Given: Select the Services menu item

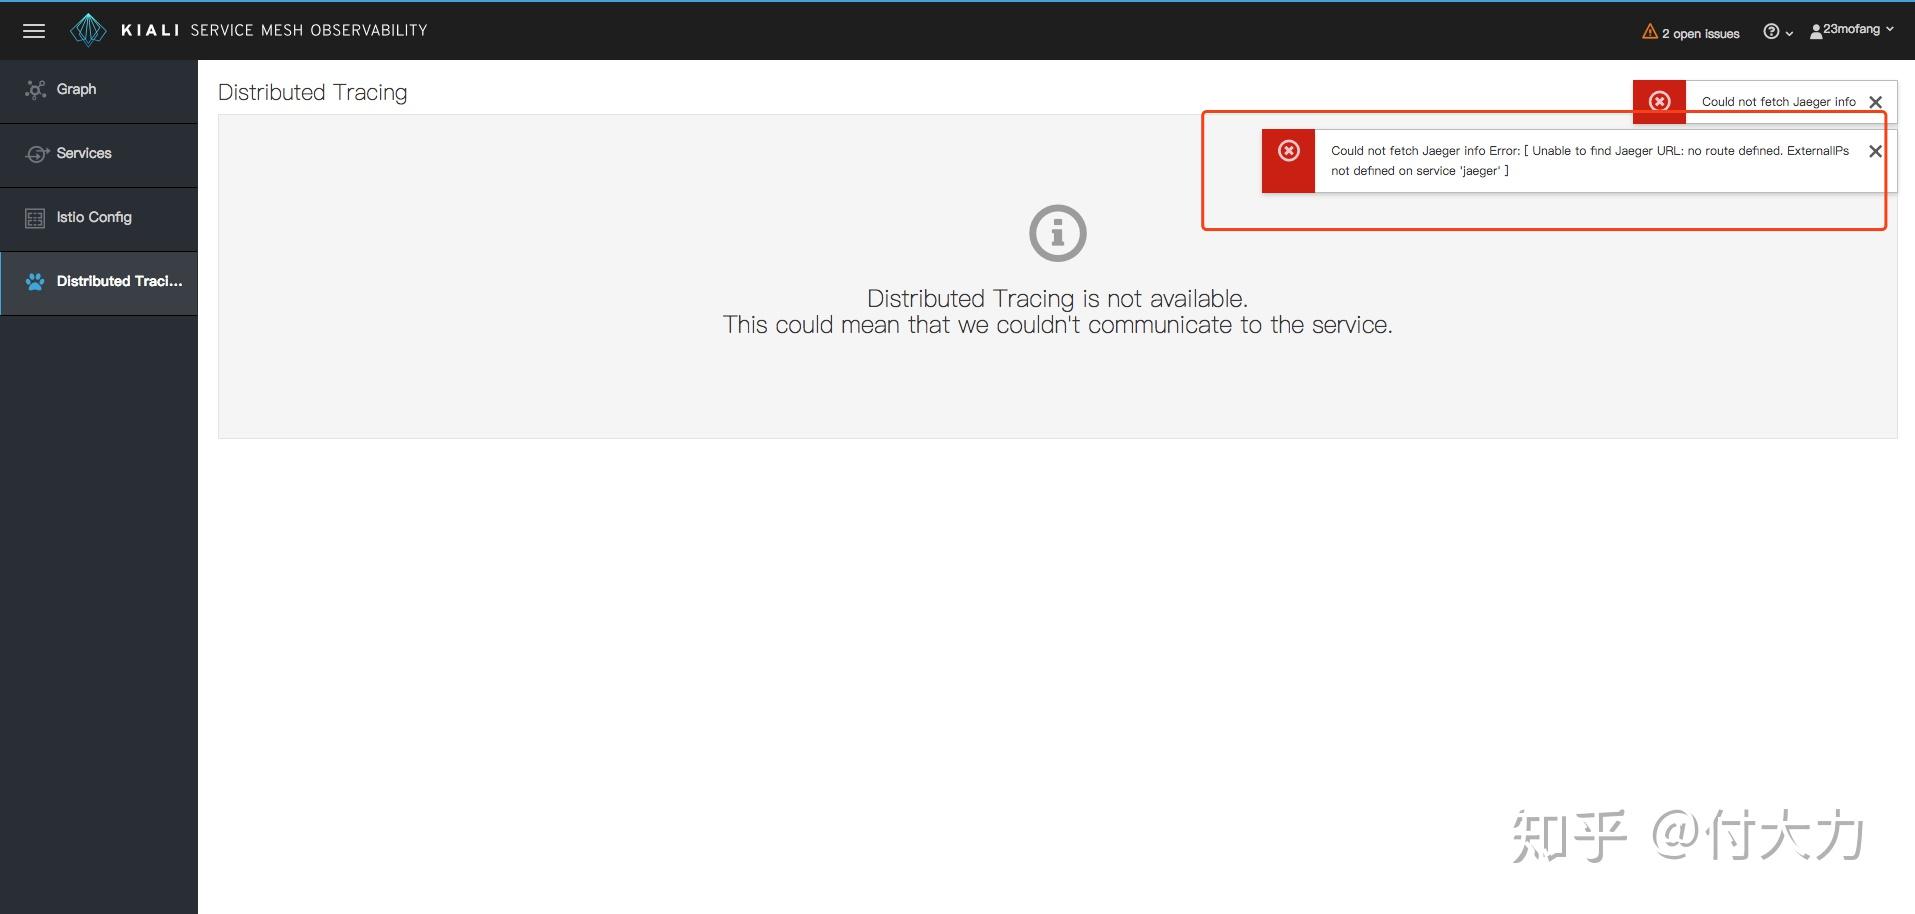Looking at the screenshot, I should [x=99, y=155].
